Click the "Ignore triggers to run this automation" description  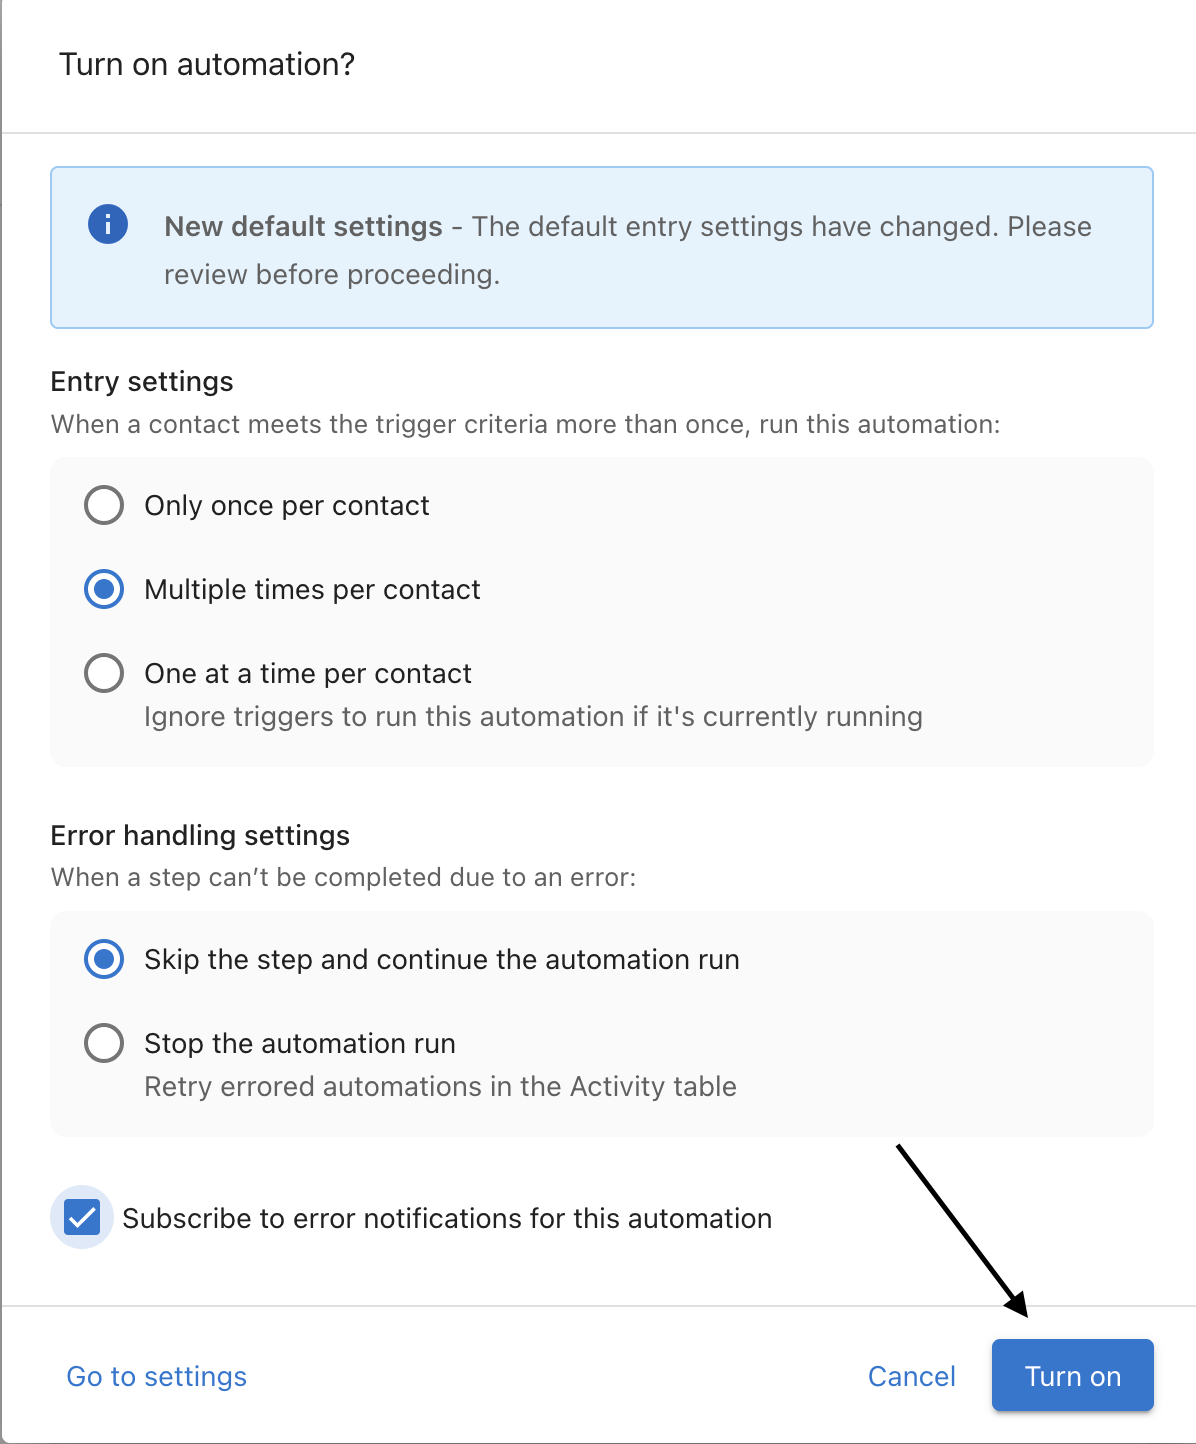[533, 717]
